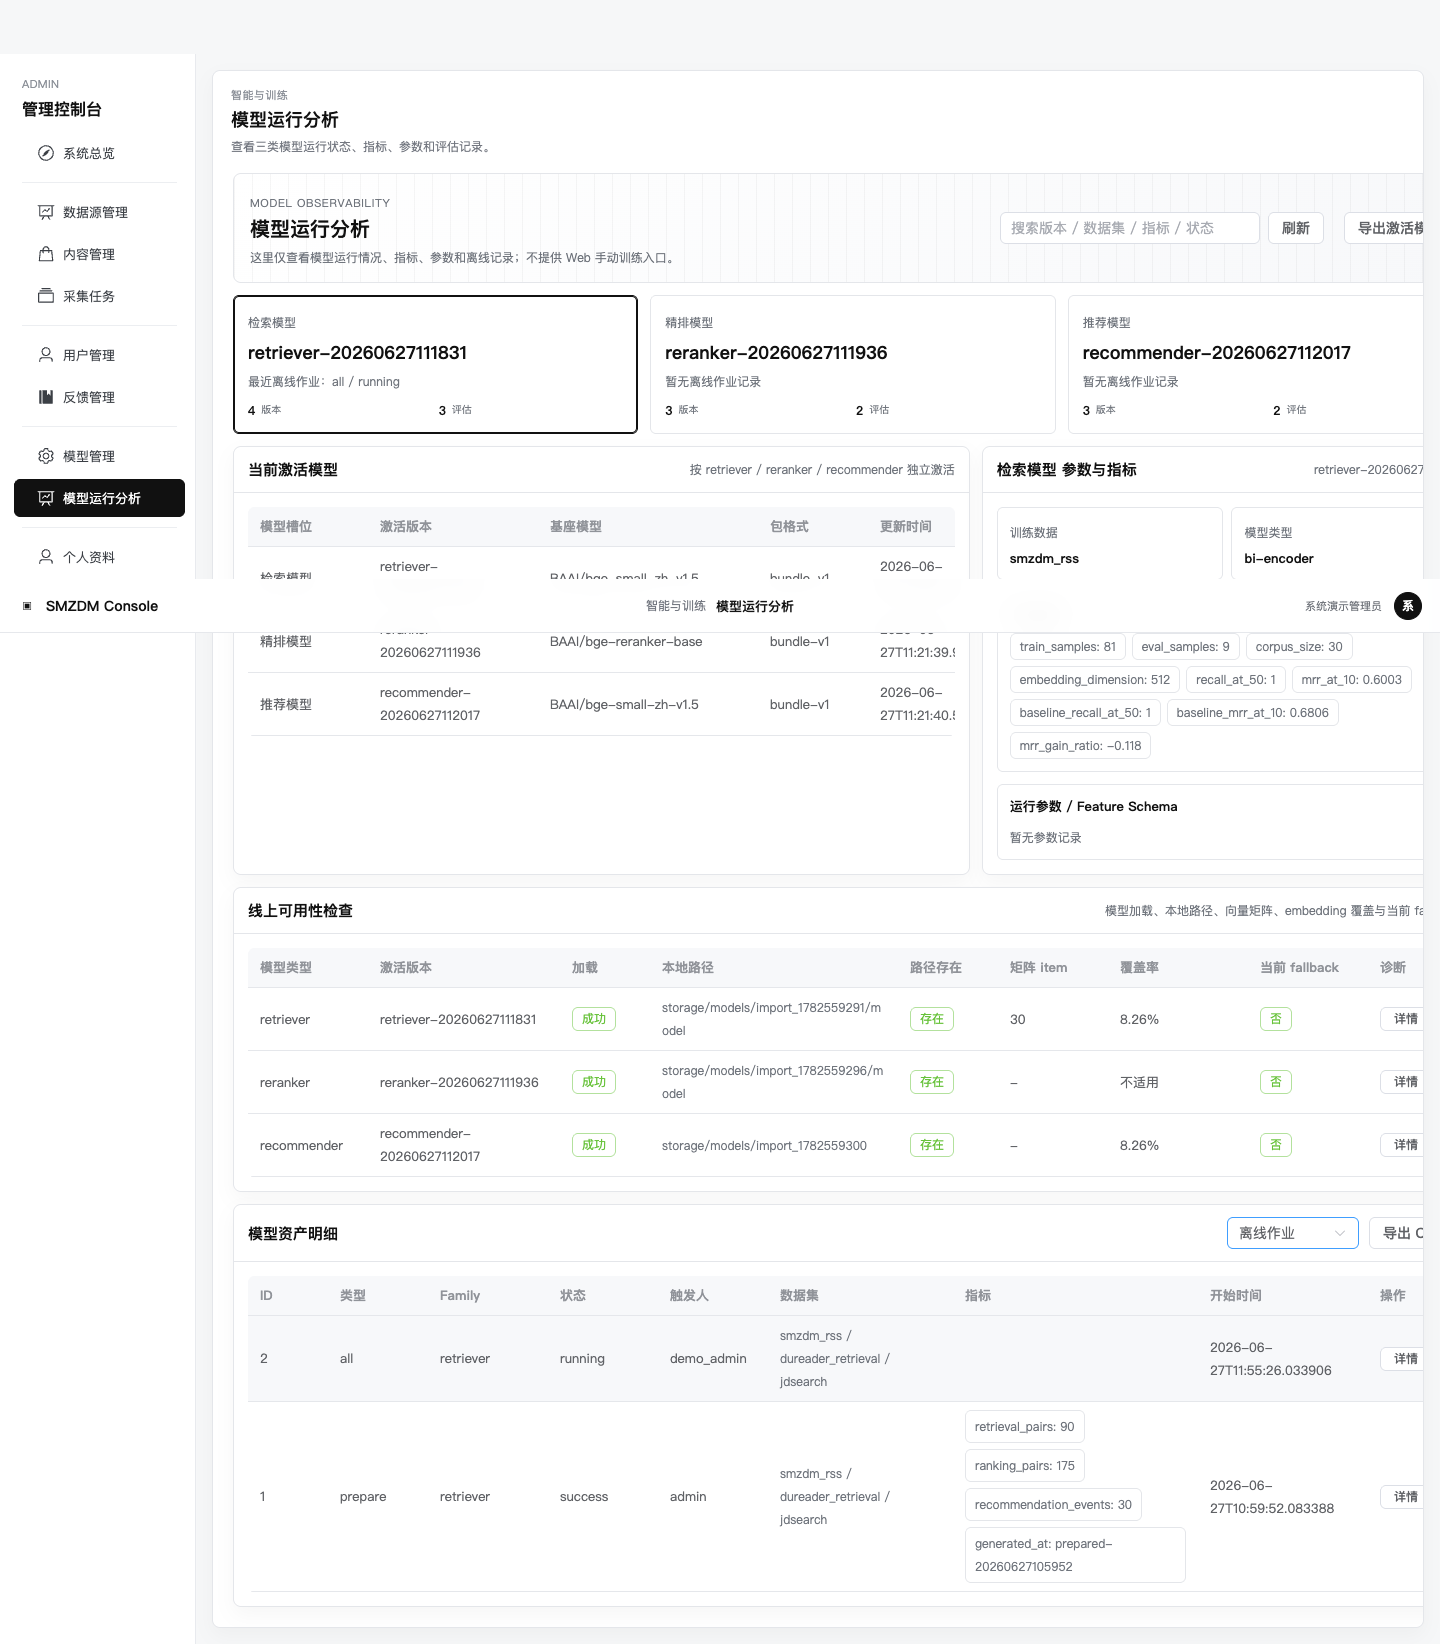Click the demo_admin trigger cell
This screenshot has height=1644, width=1440.
click(708, 1359)
